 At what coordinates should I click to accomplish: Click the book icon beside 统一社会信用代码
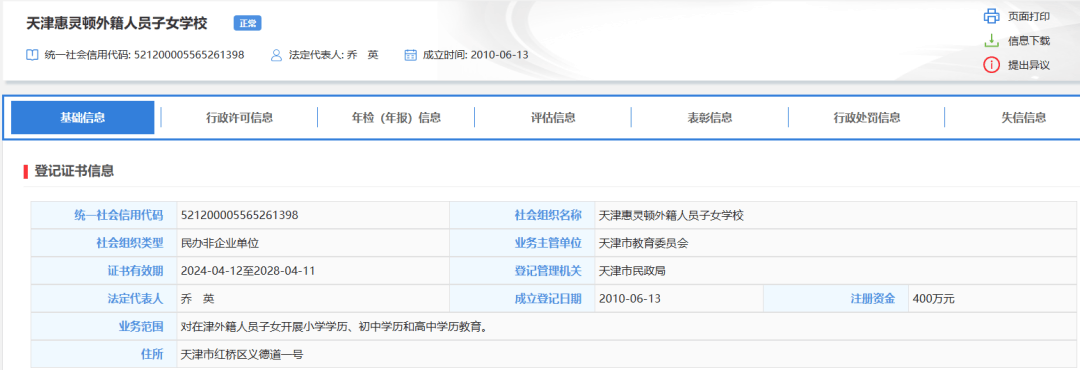point(31,54)
